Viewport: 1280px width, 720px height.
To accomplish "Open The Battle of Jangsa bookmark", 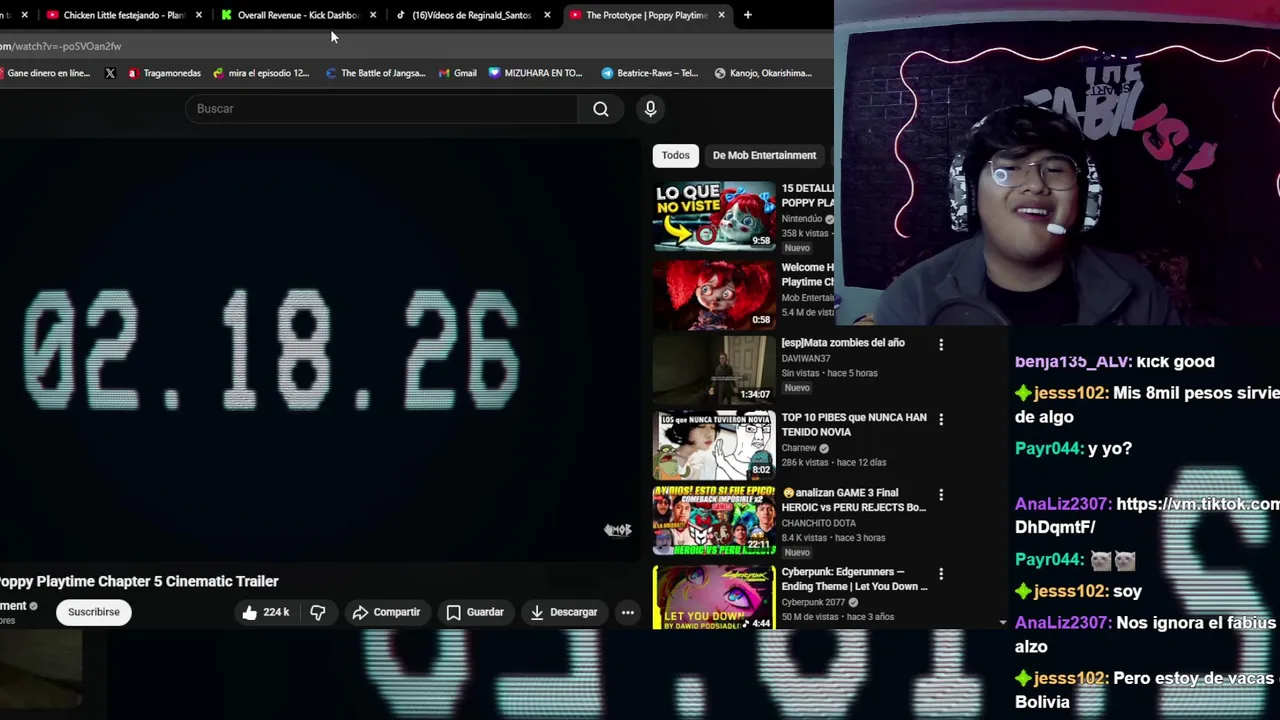I will (375, 73).
